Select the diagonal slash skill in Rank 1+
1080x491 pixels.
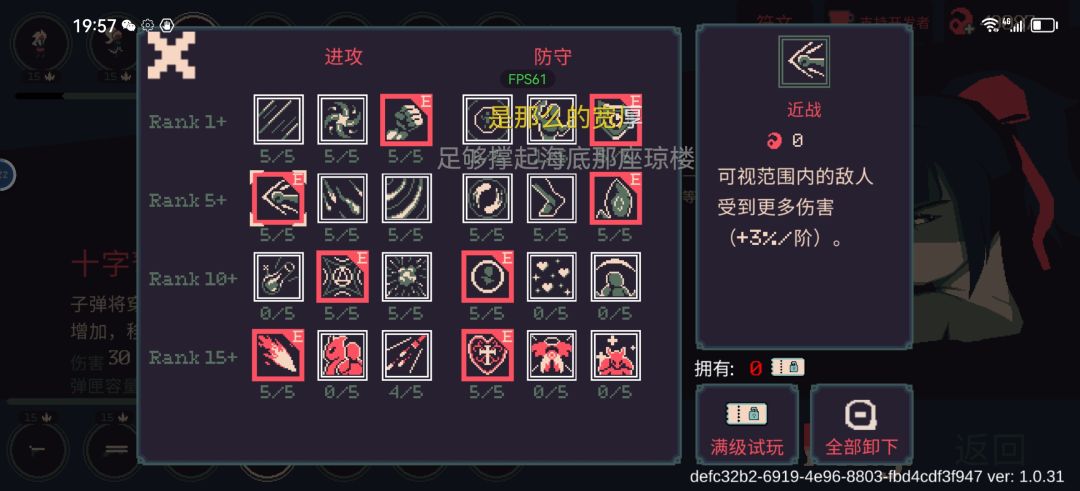(278, 120)
